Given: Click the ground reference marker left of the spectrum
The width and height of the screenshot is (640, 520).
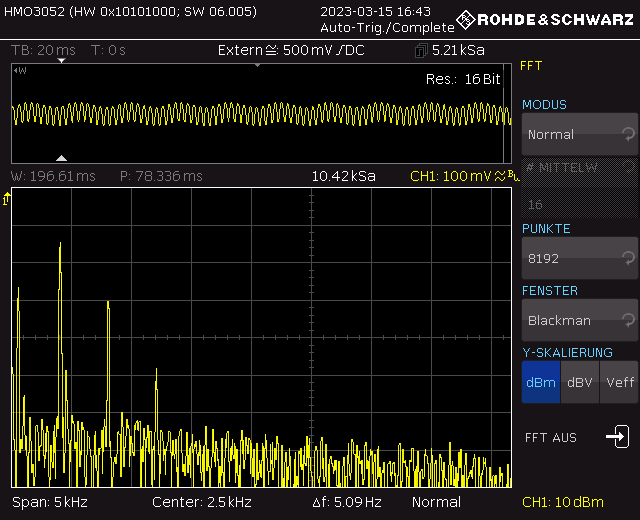Looking at the screenshot, I should [x=7, y=201].
